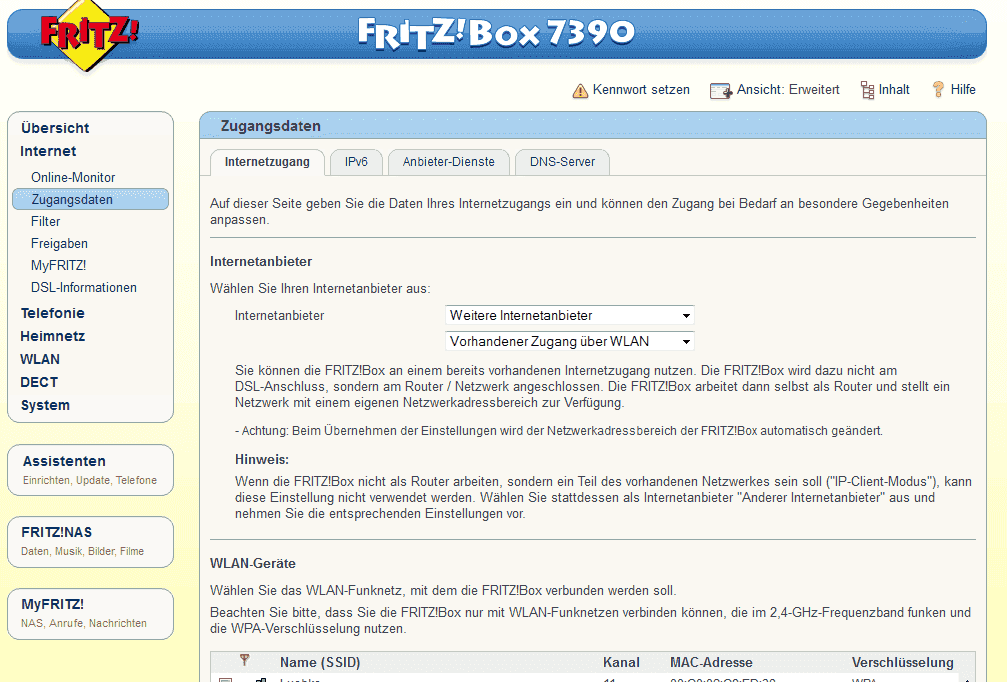Select Internet in the sidebar menu
Image resolution: width=1007 pixels, height=682 pixels.
click(48, 151)
